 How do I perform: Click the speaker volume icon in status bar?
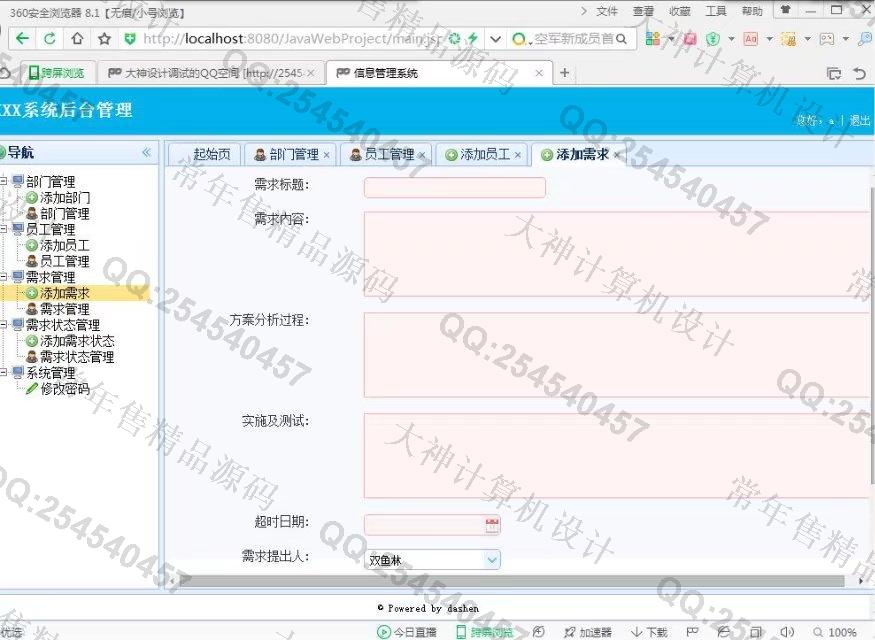tap(787, 632)
